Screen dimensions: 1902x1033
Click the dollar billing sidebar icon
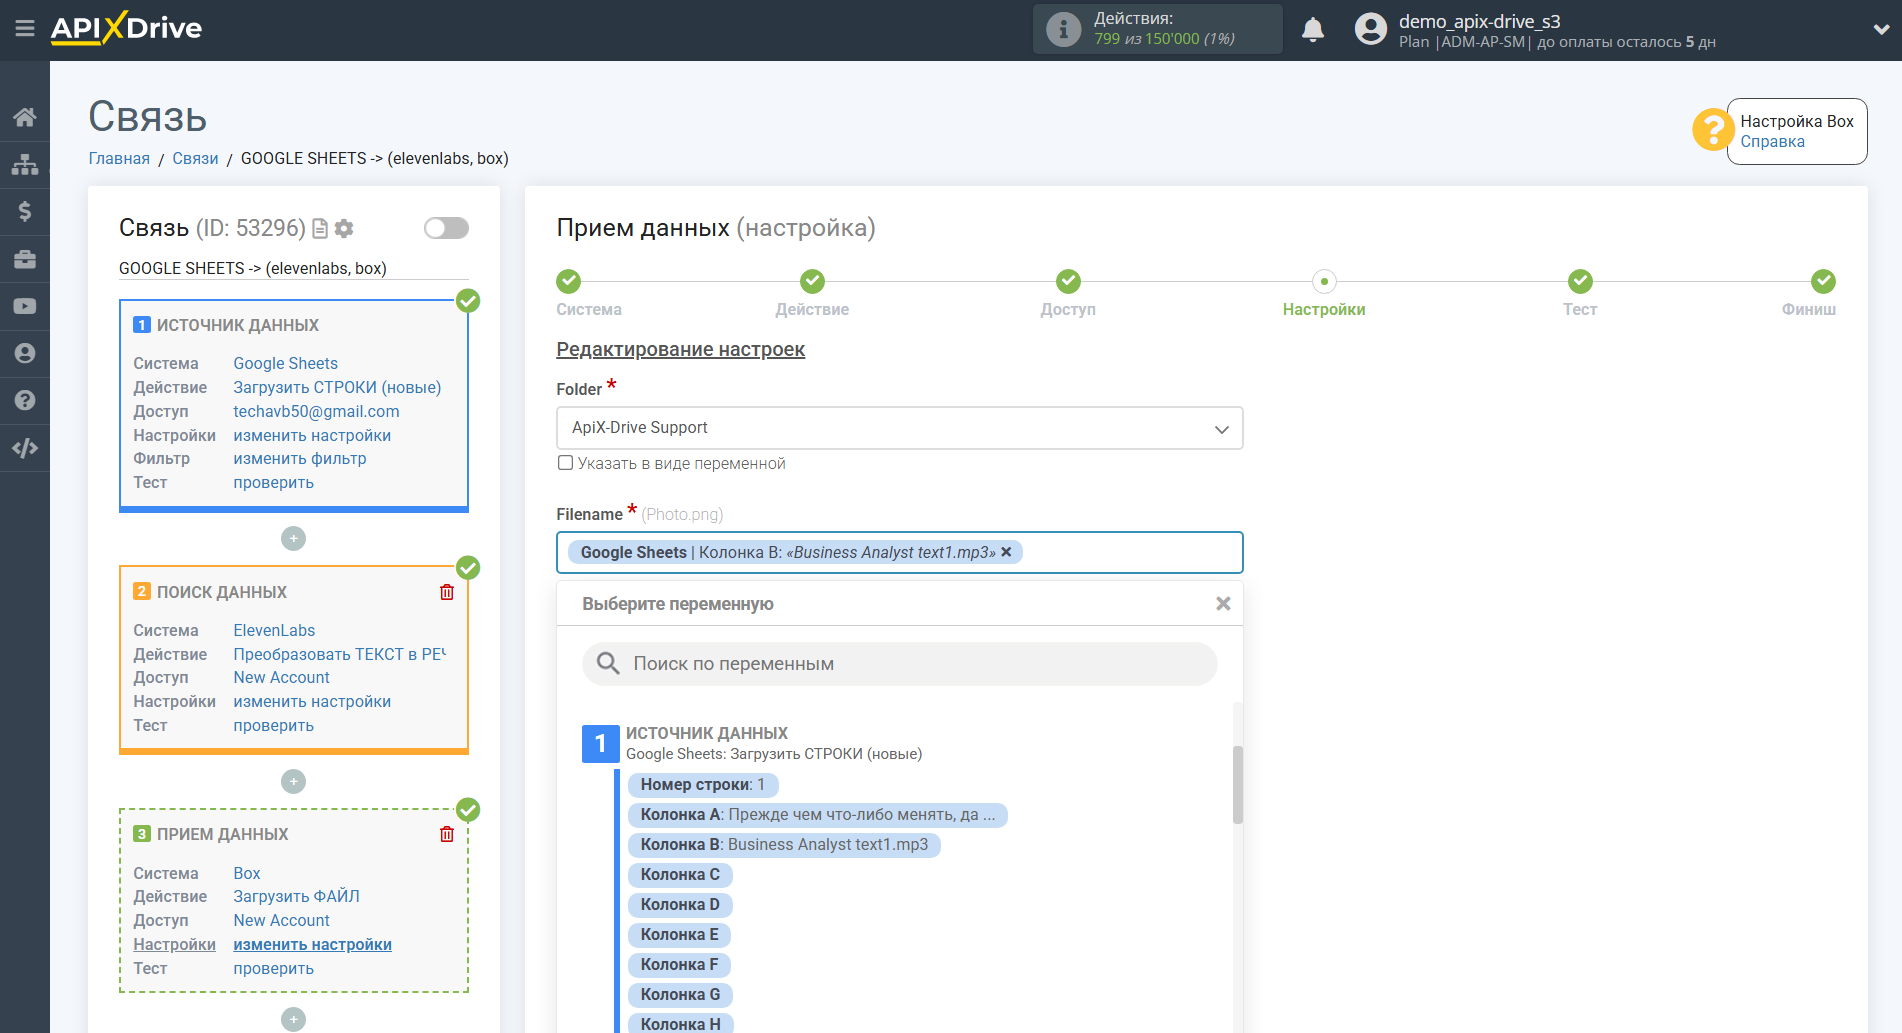tap(24, 211)
